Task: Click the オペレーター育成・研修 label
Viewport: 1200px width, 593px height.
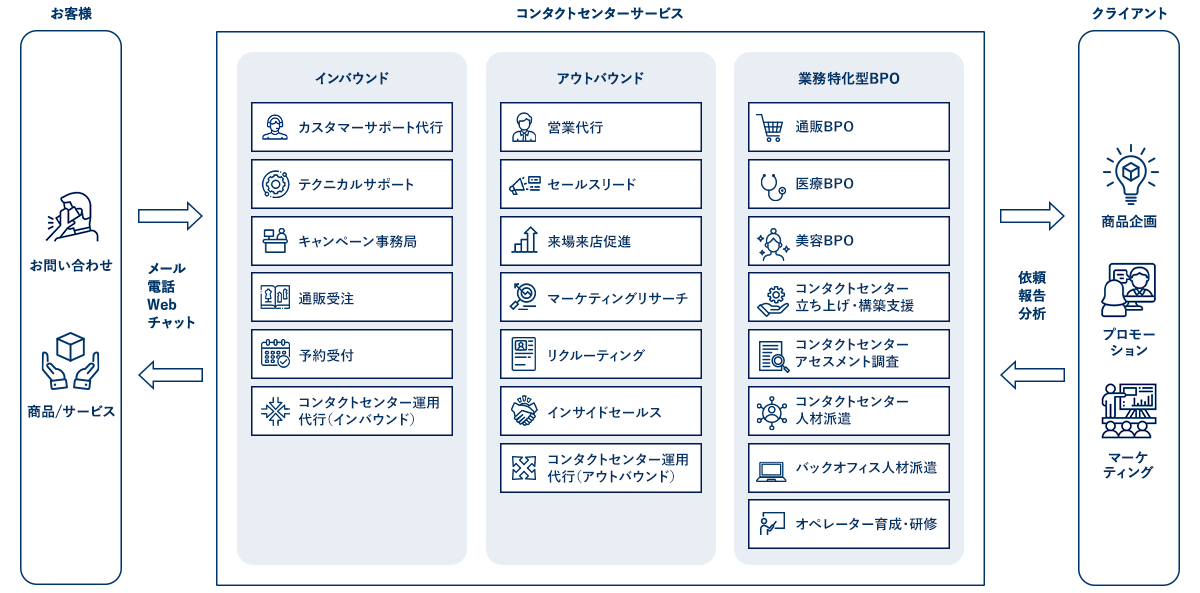Action: 866,524
